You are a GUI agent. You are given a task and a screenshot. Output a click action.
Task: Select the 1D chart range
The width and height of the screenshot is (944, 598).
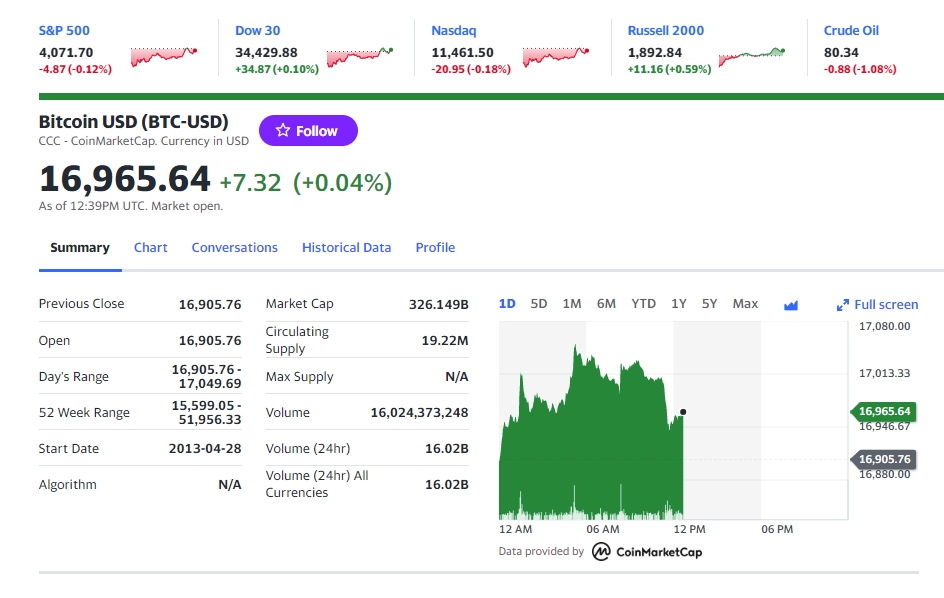[x=507, y=304]
